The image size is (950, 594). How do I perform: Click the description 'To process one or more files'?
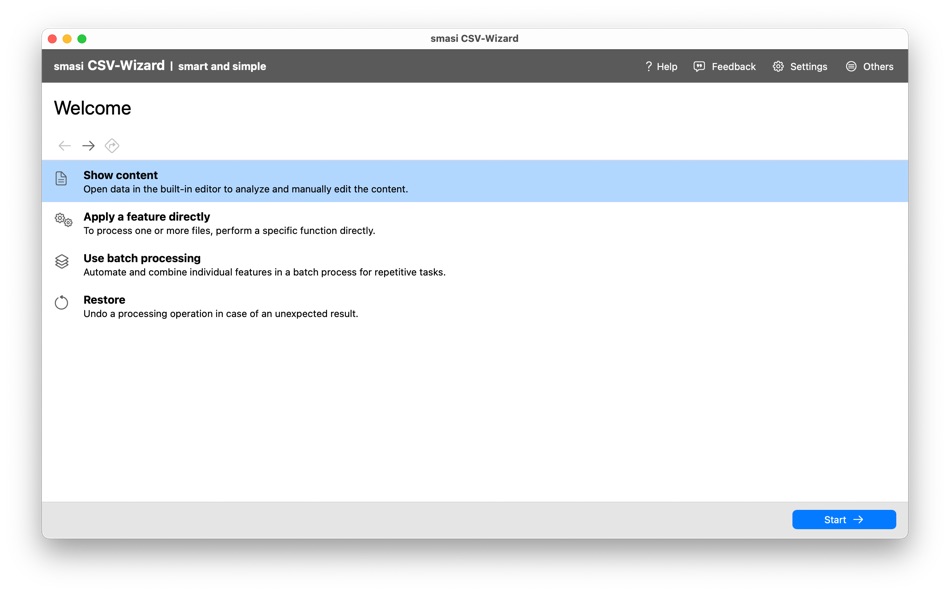(229, 231)
